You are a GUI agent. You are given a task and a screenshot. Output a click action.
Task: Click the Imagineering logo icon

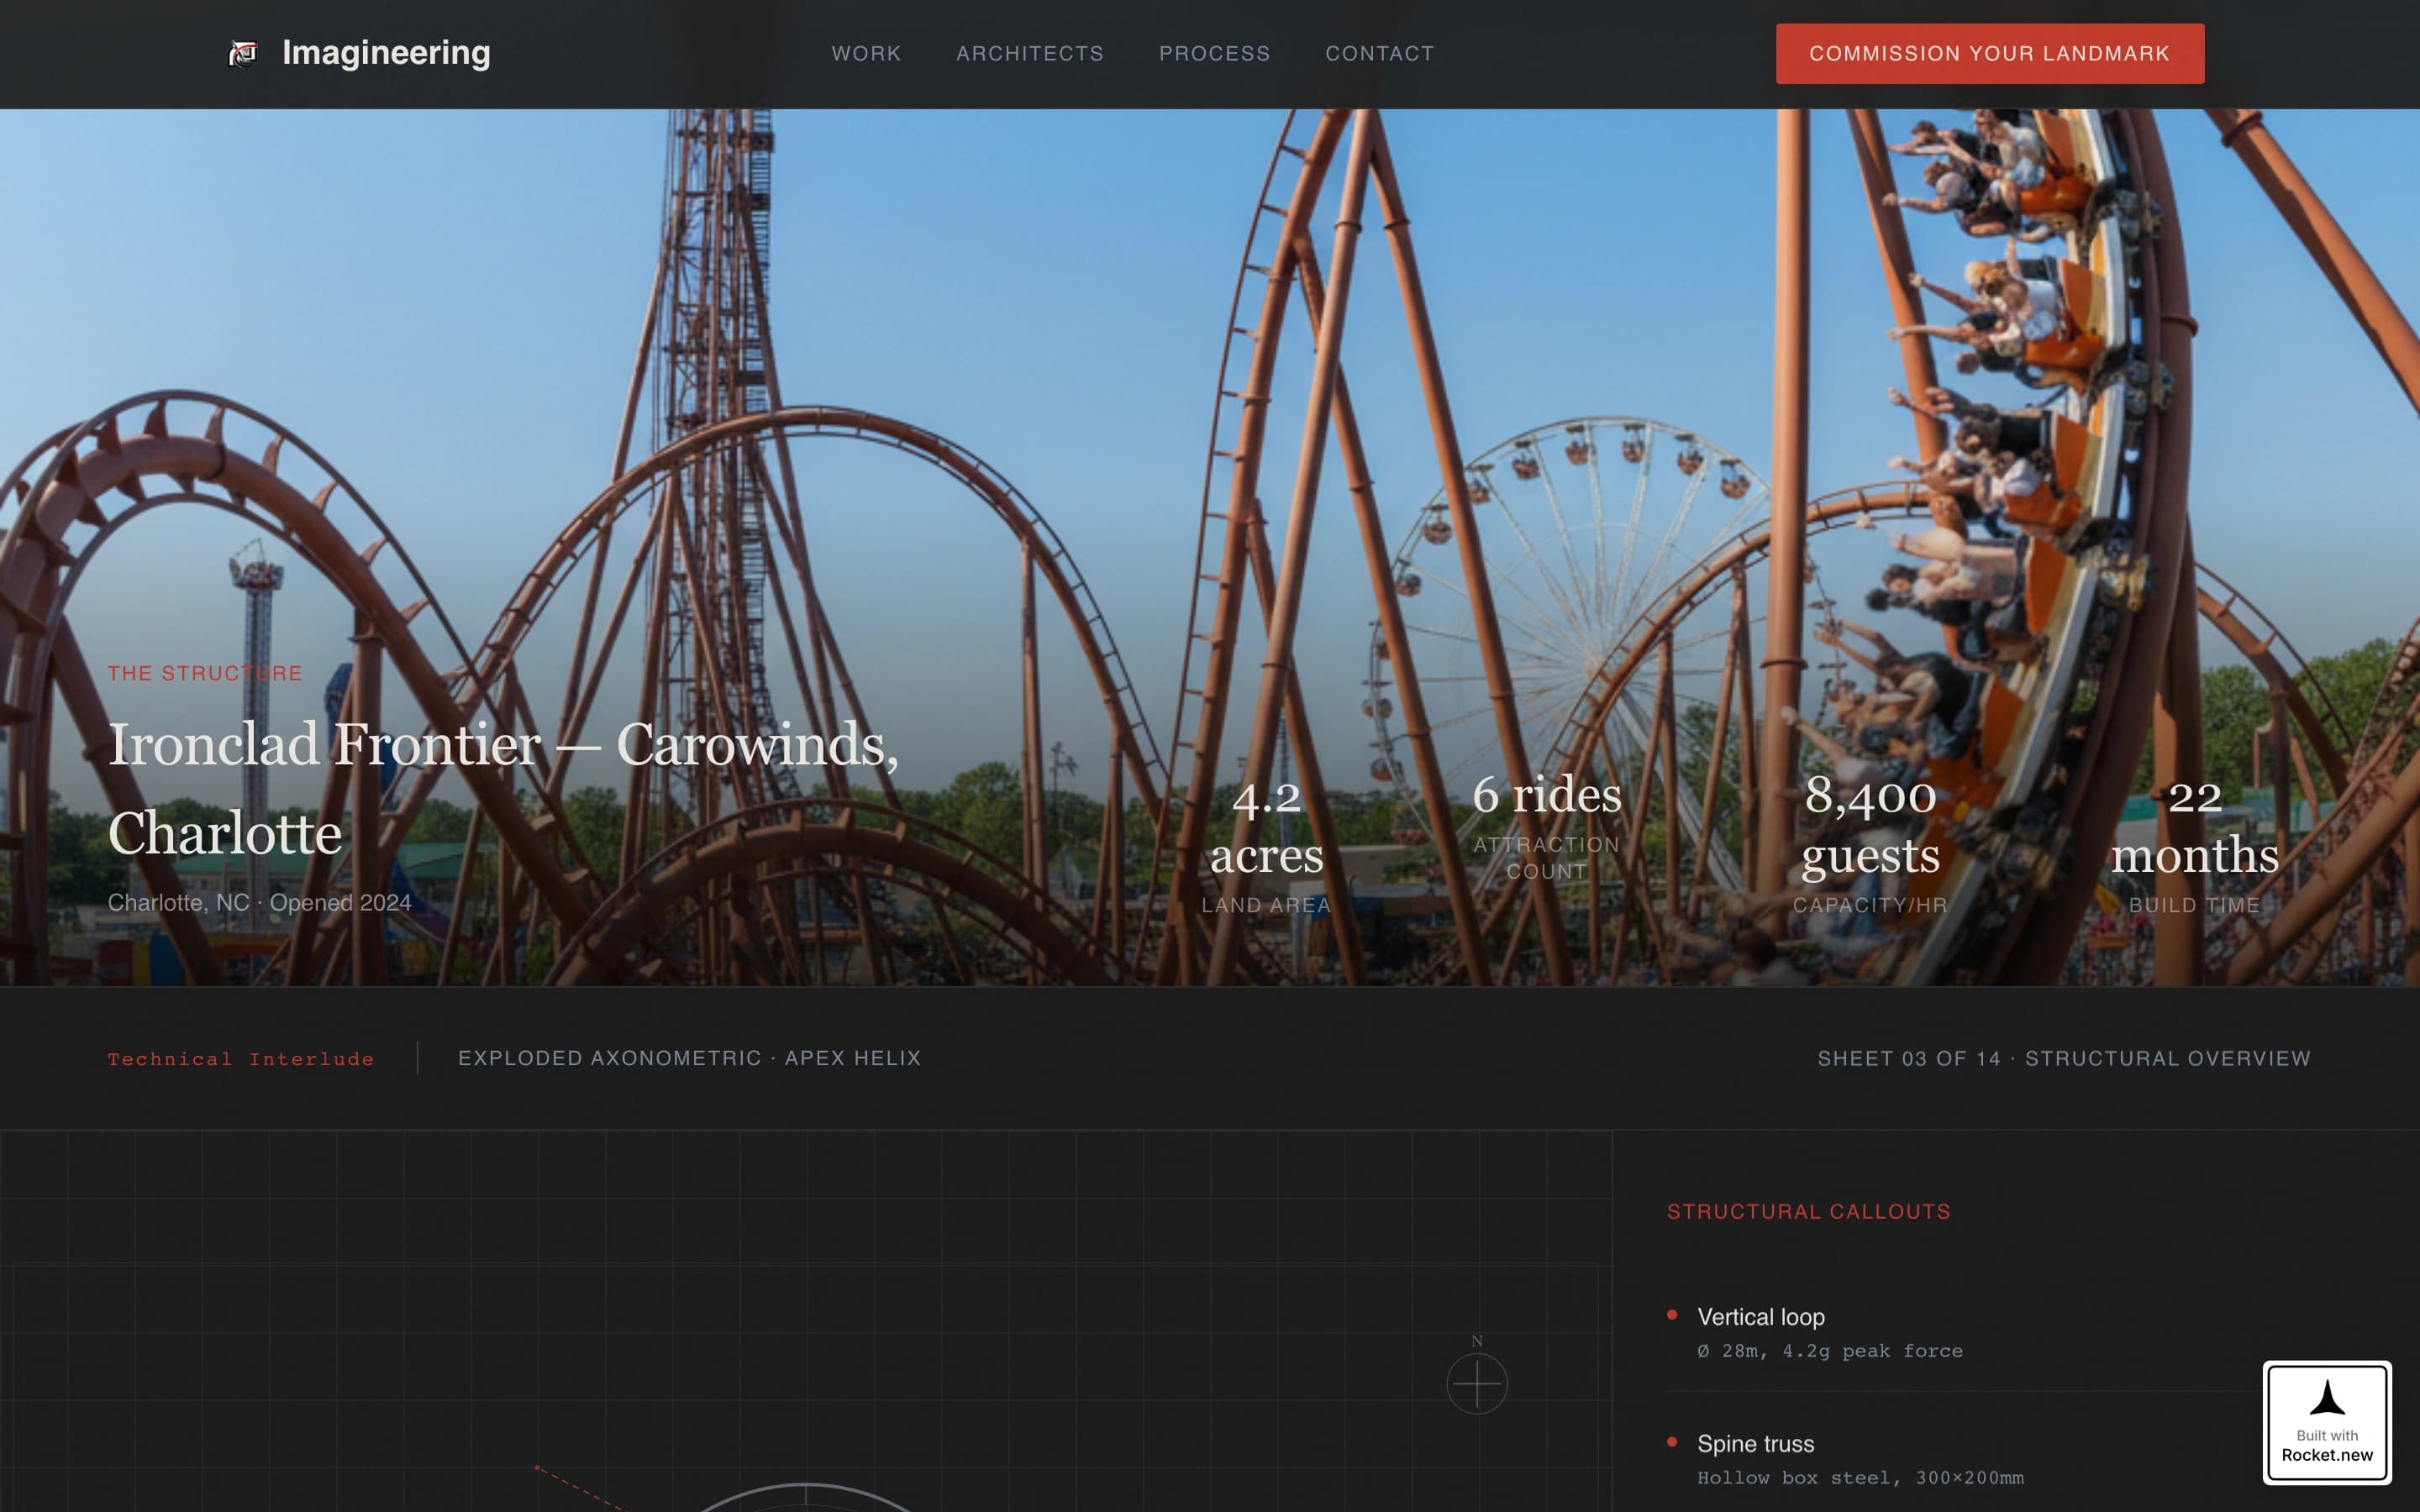(243, 53)
